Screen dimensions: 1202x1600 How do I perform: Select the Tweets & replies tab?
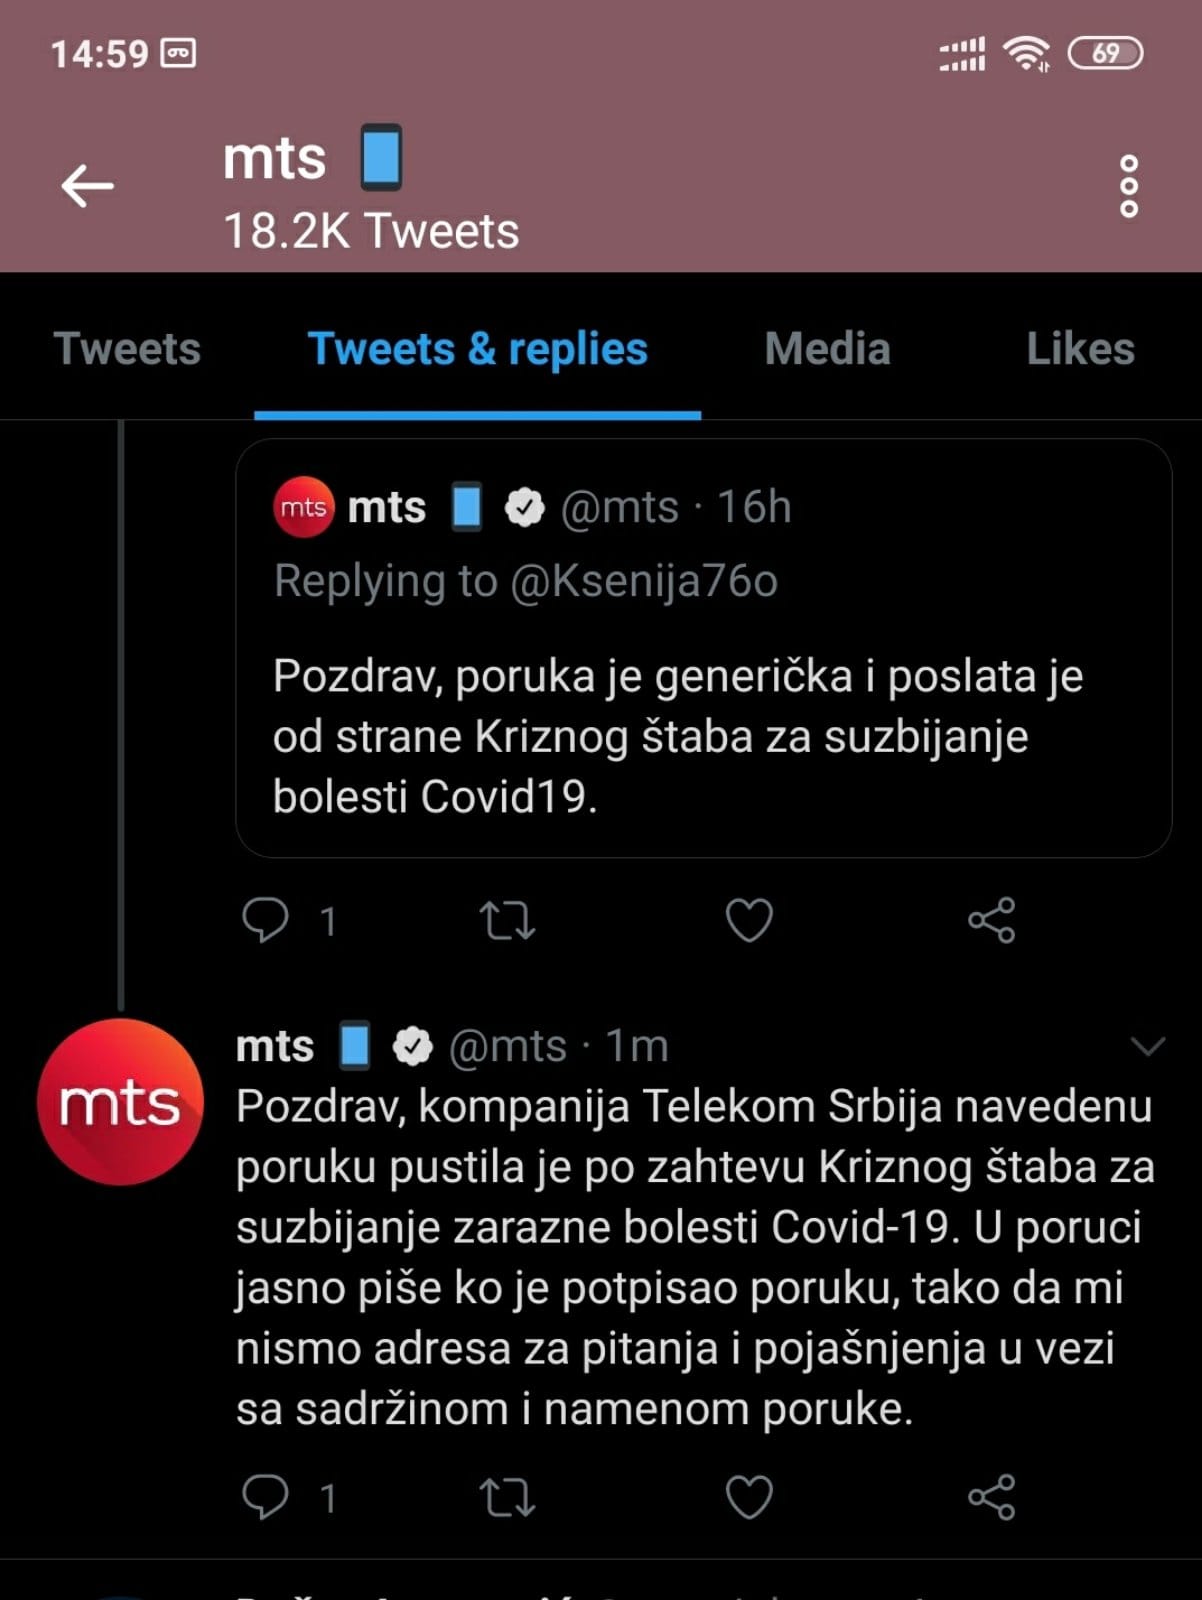tap(477, 349)
